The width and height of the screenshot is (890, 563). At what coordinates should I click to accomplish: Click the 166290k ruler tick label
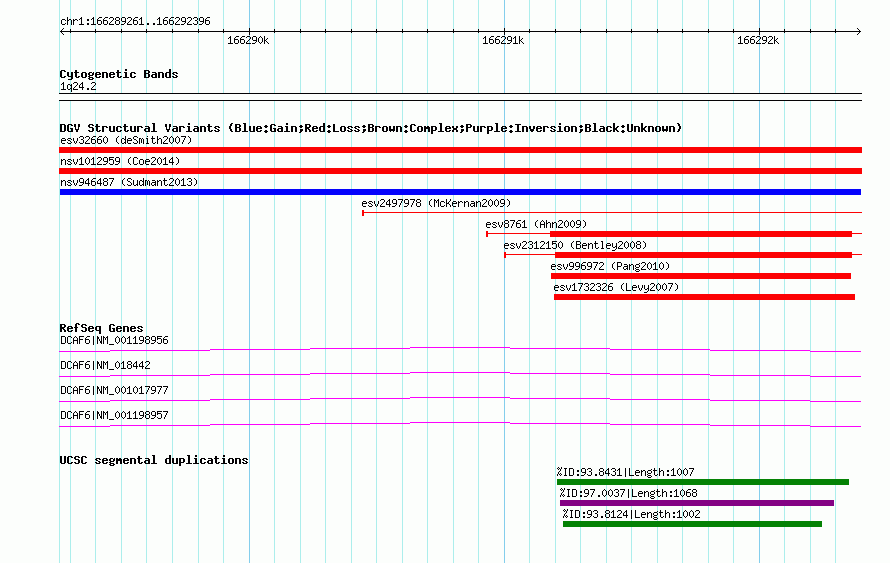[x=248, y=40]
